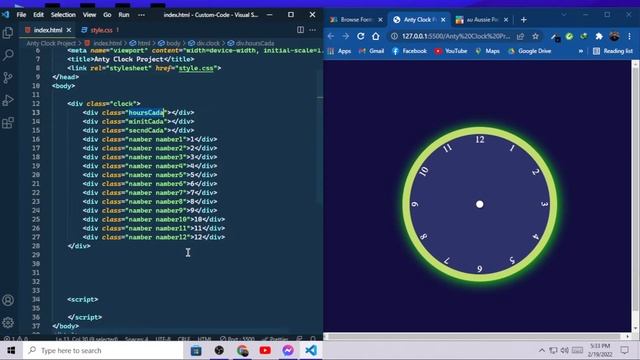The image size is (640, 360).
Task: Close the Anty Clock browser tab
Action: (444, 20)
